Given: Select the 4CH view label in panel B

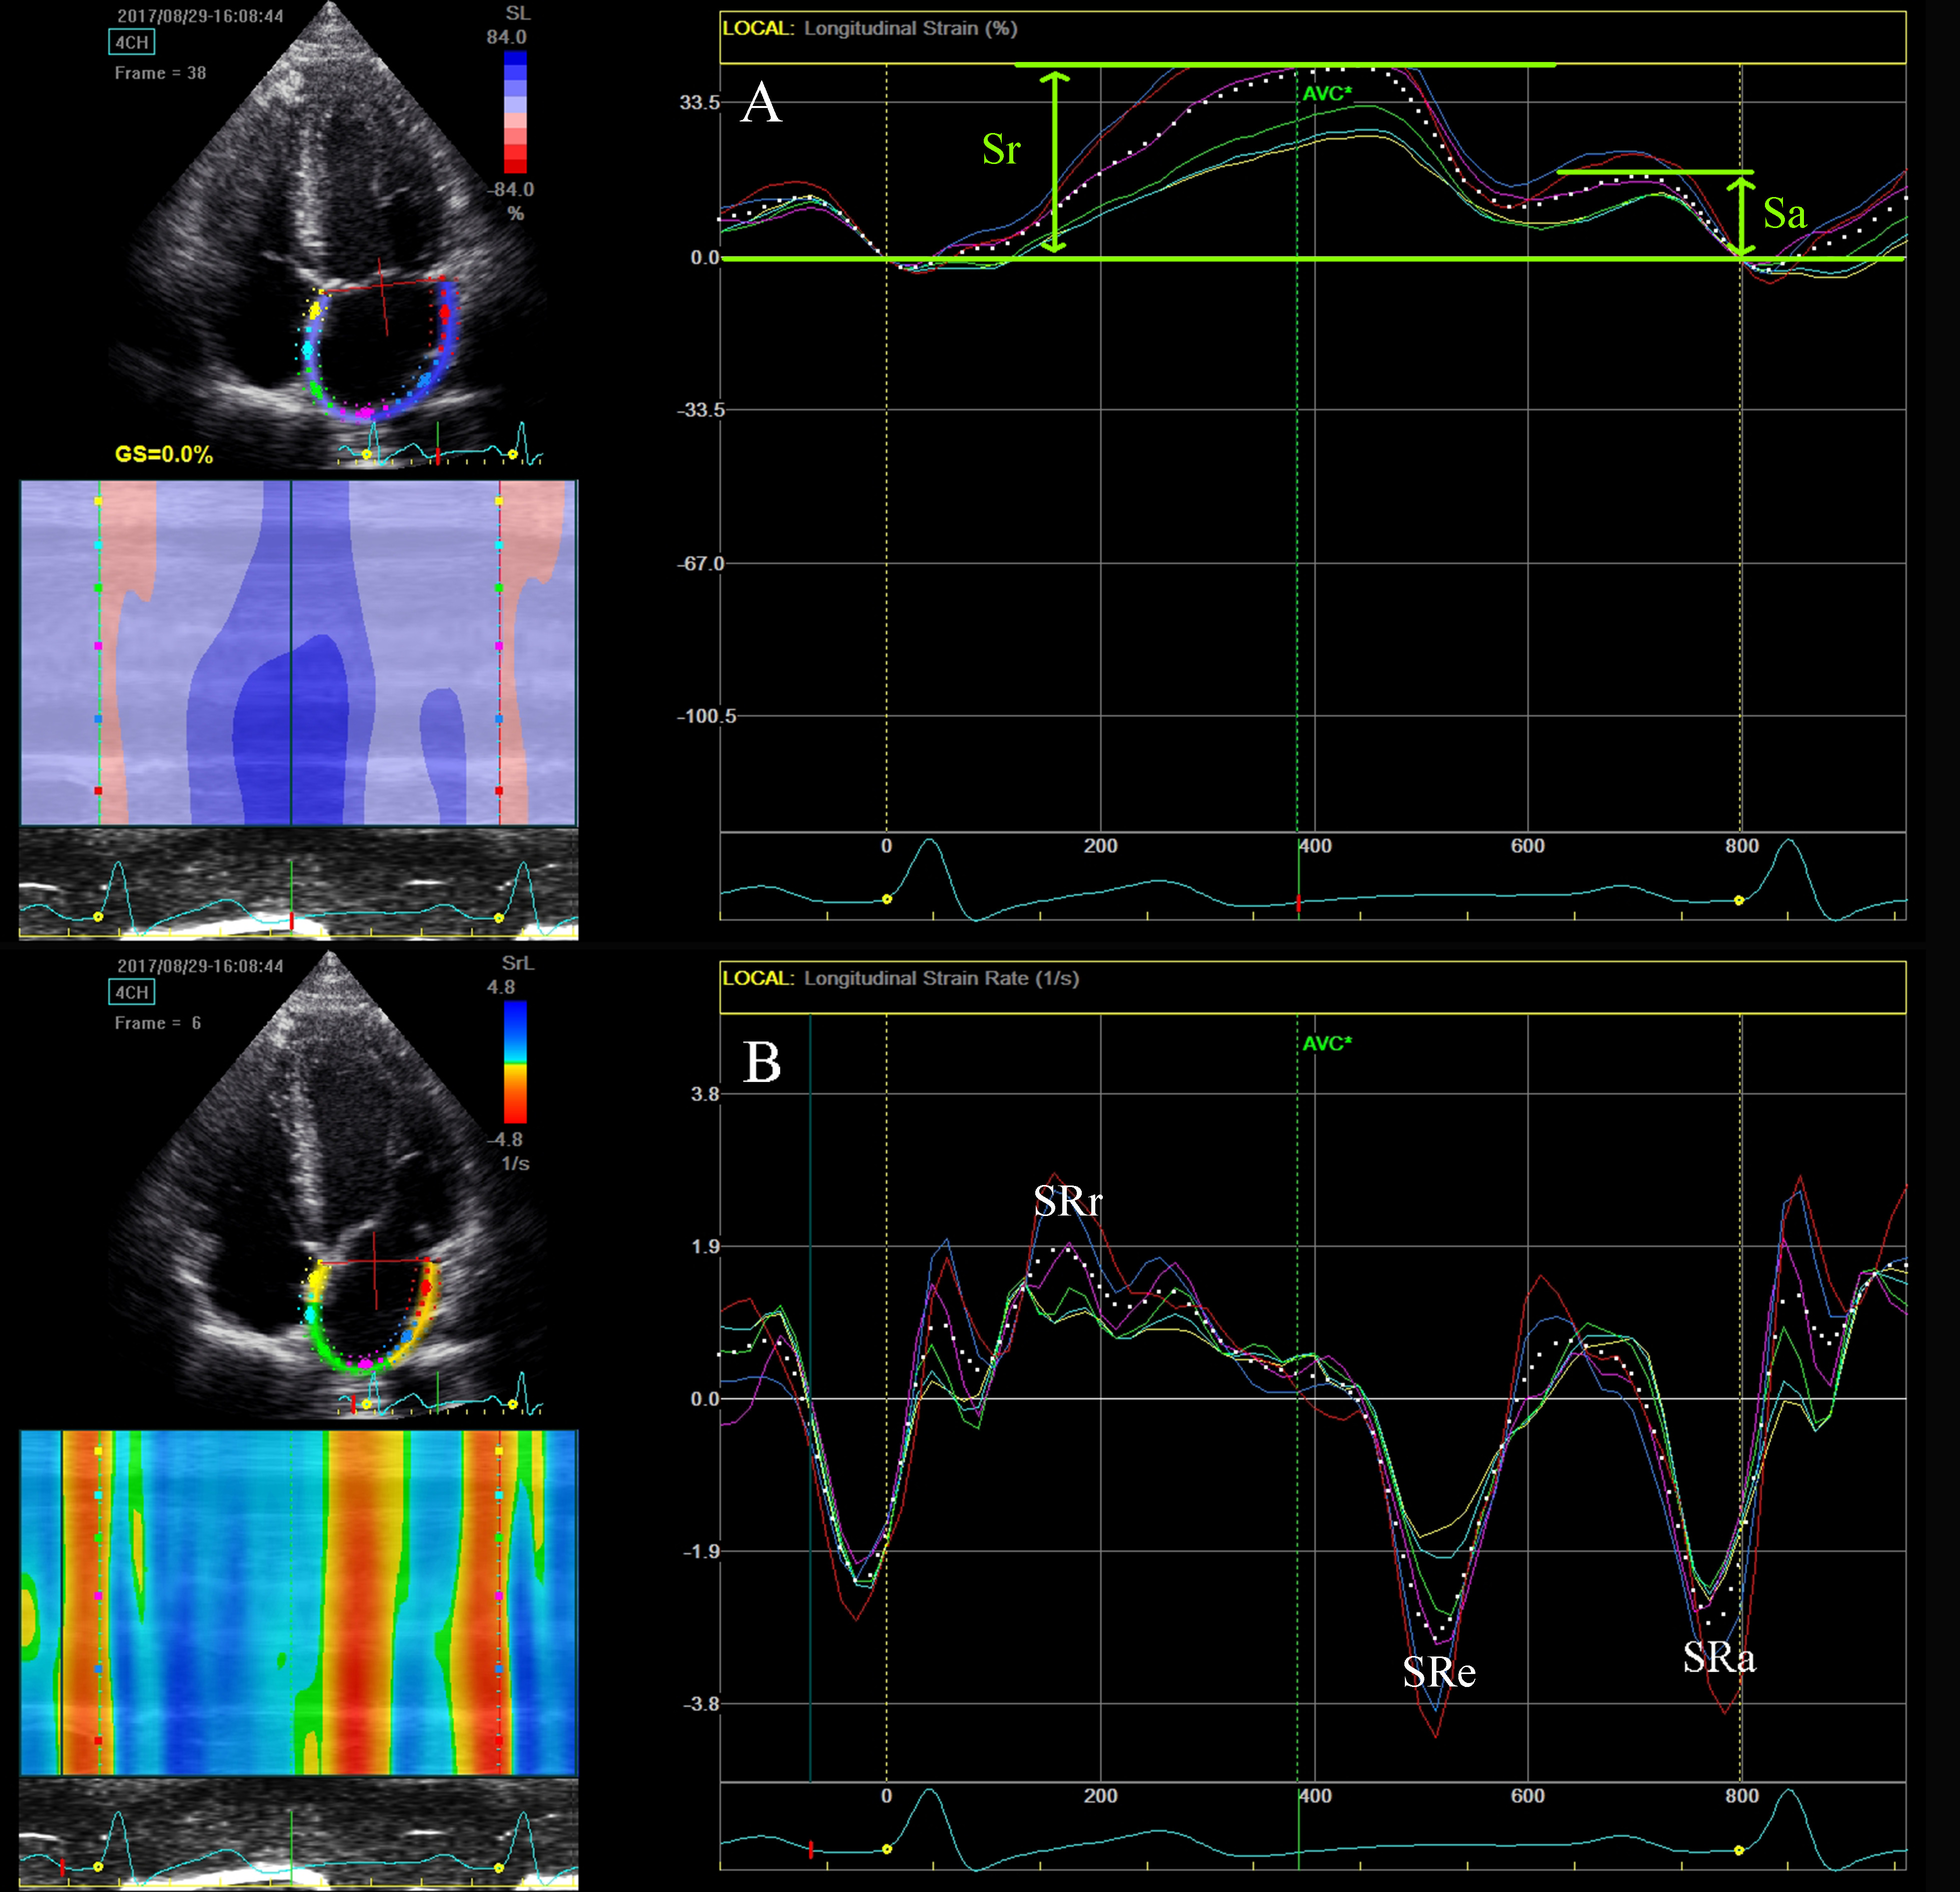Looking at the screenshot, I should point(132,992).
